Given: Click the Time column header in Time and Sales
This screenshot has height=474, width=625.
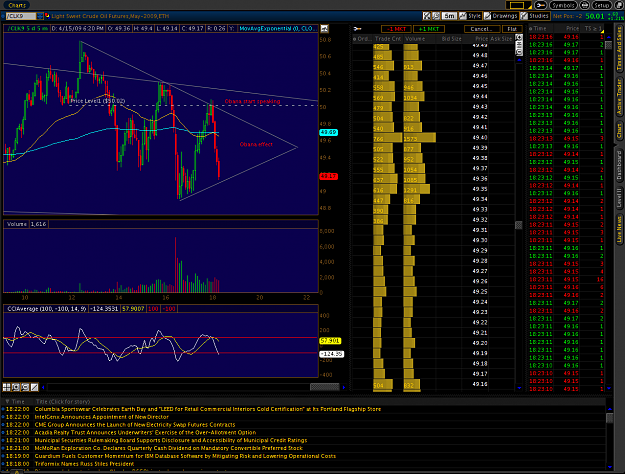Looking at the screenshot, I should click(540, 29).
